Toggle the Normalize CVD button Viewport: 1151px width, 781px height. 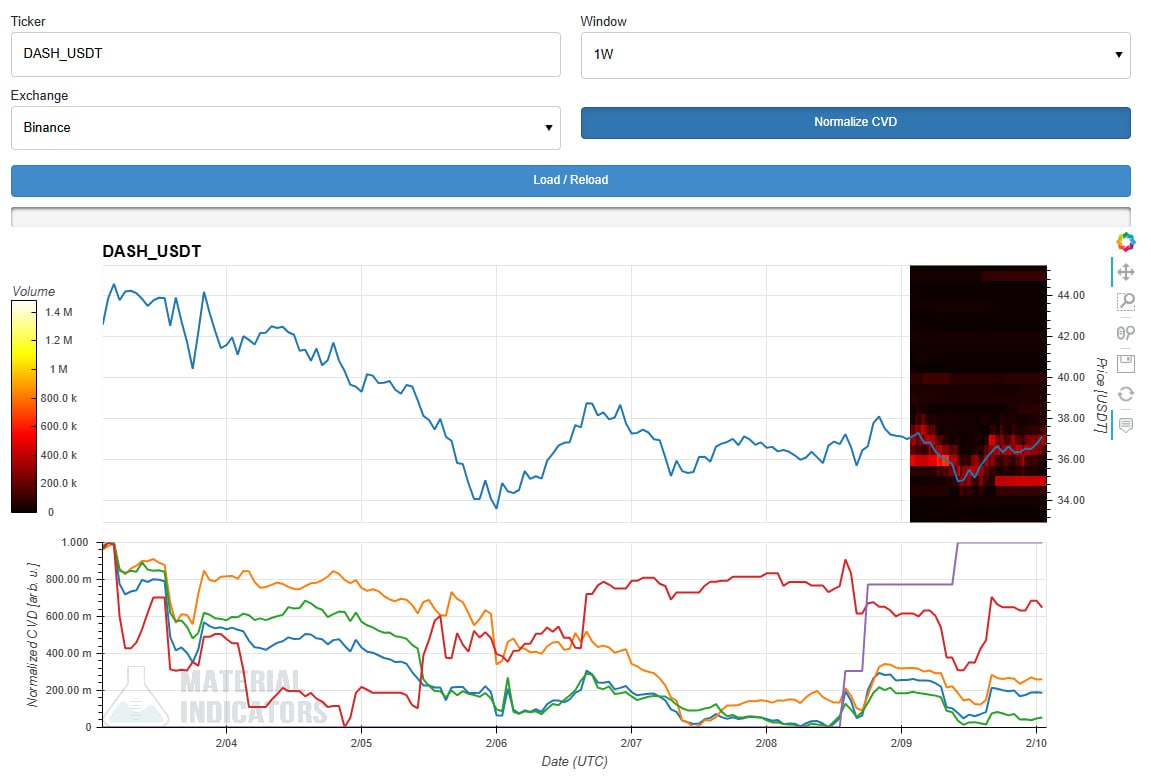click(x=855, y=123)
